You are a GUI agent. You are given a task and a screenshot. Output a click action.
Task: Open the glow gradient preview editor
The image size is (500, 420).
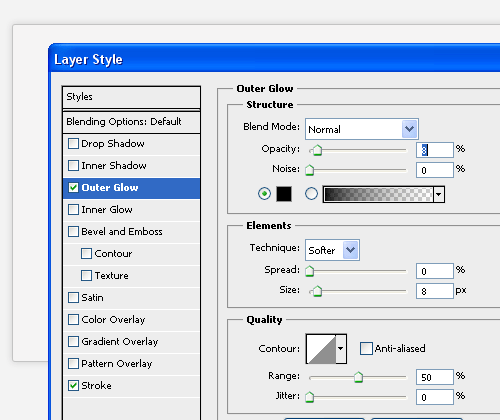tap(378, 194)
